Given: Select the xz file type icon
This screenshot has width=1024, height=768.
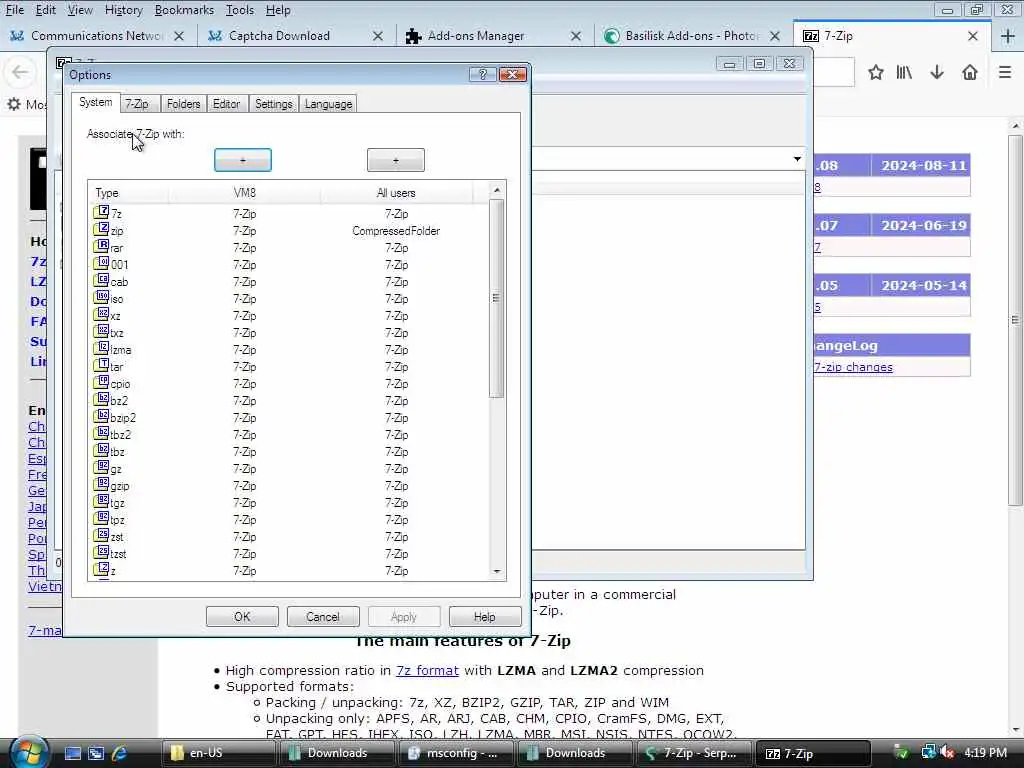Looking at the screenshot, I should tap(101, 314).
